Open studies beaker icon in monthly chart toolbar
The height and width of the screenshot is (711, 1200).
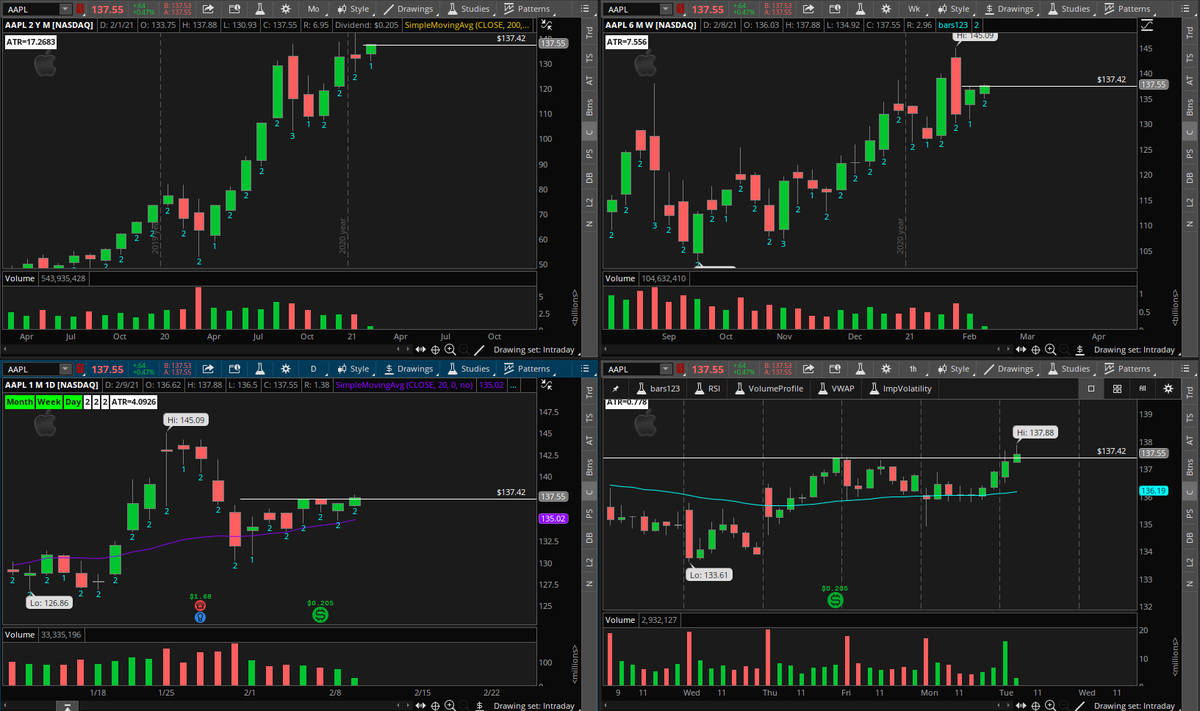click(259, 9)
